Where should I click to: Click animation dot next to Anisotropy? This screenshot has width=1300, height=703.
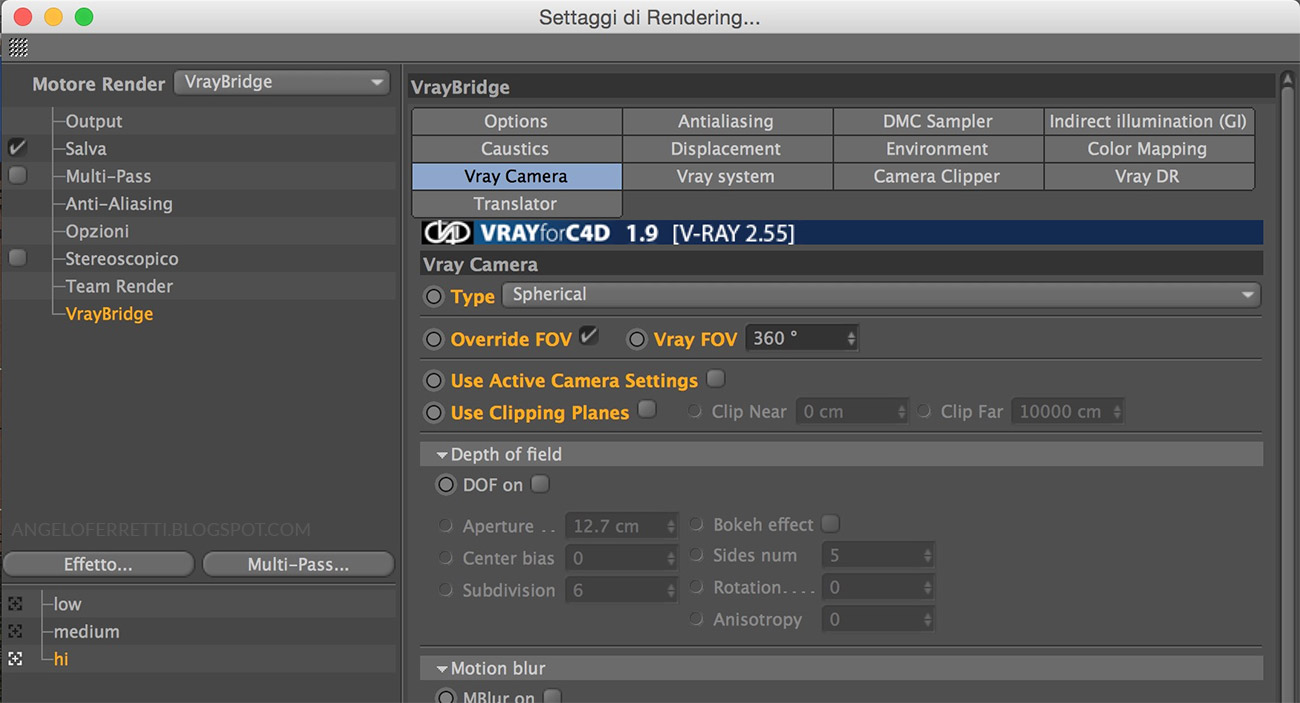(696, 619)
